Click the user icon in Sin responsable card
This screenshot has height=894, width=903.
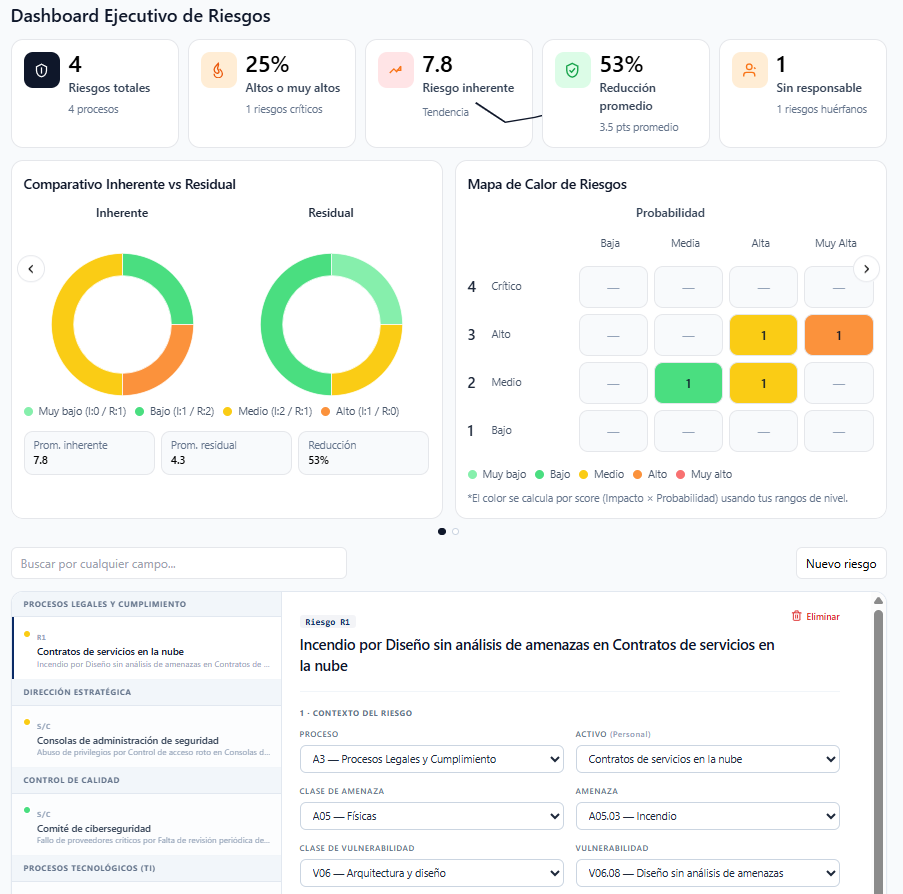[x=749, y=70]
